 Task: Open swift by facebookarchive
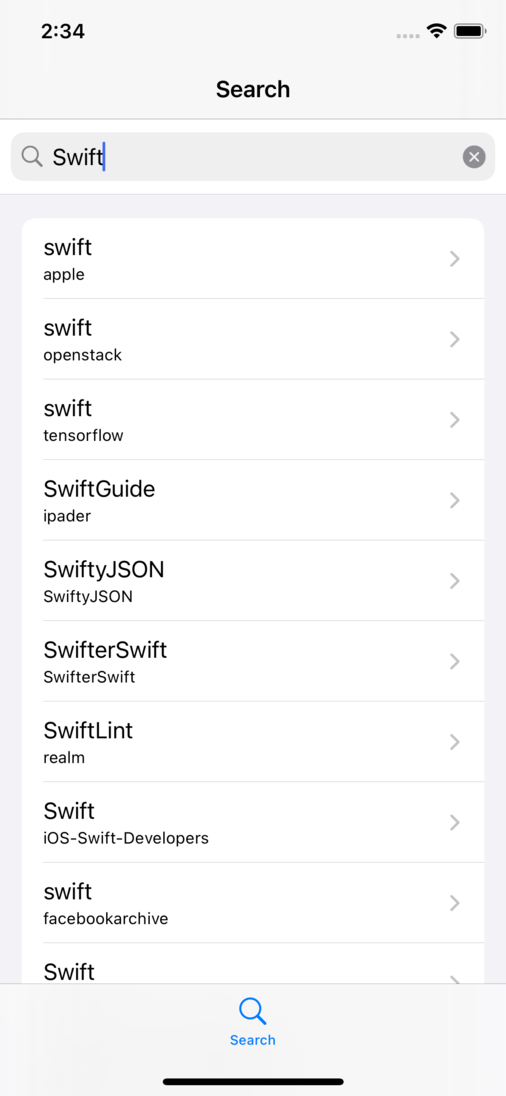pos(253,902)
